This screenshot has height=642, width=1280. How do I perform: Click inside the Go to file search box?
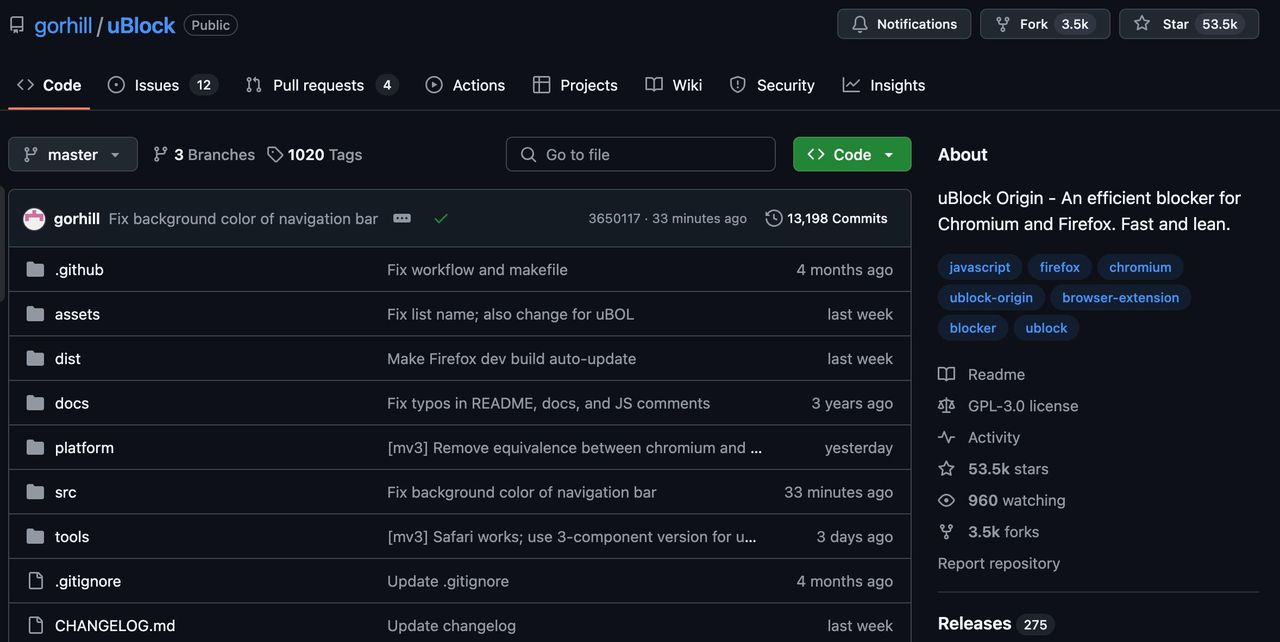click(x=640, y=154)
